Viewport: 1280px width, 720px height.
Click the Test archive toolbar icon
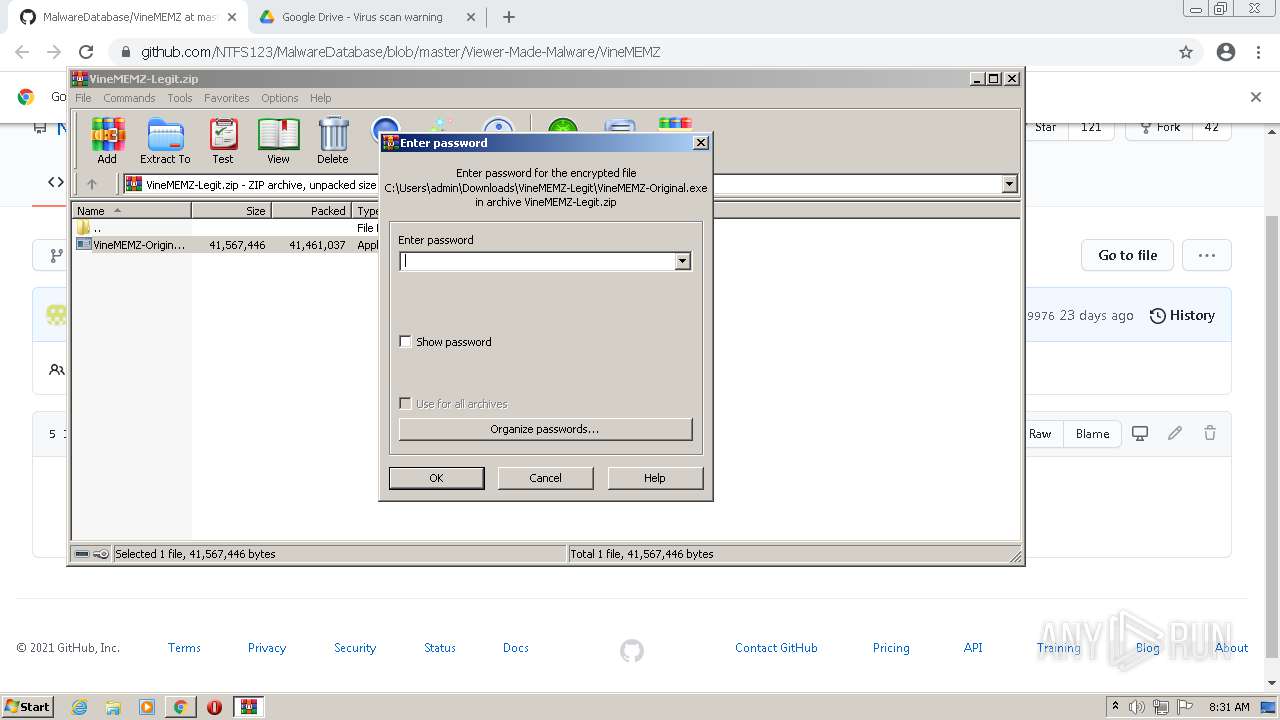(223, 141)
